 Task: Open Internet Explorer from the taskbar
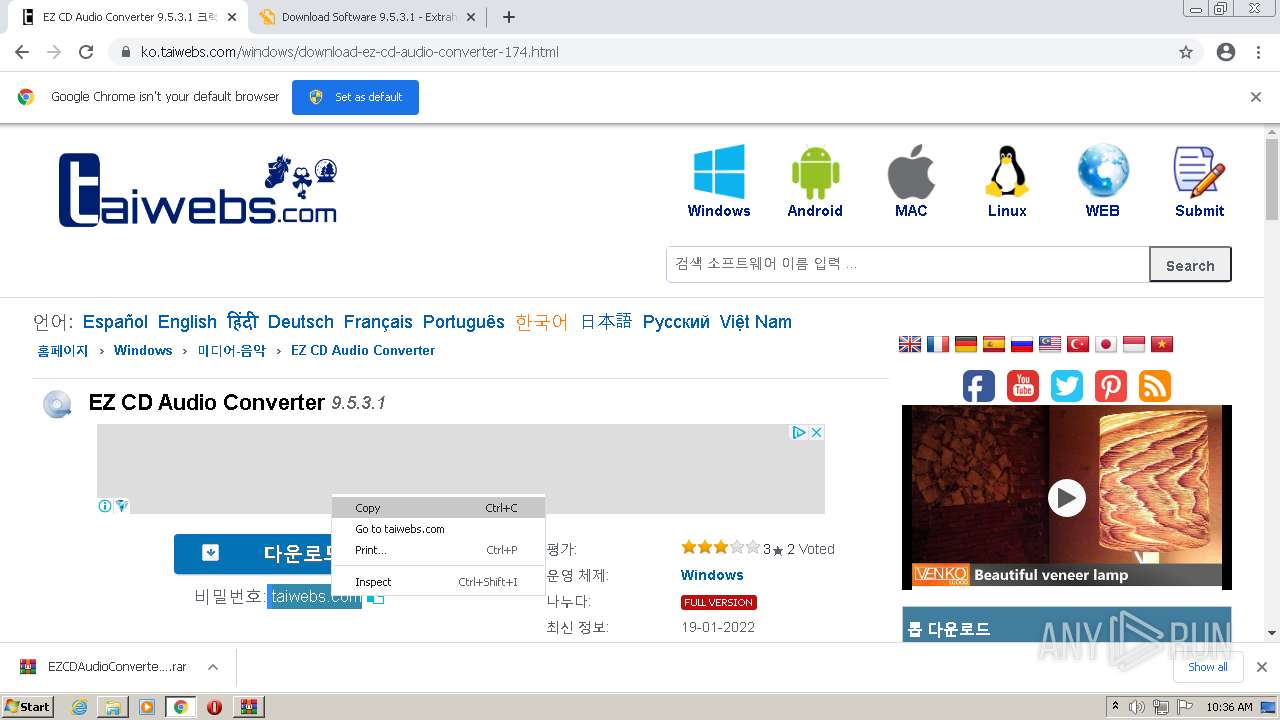pos(80,707)
